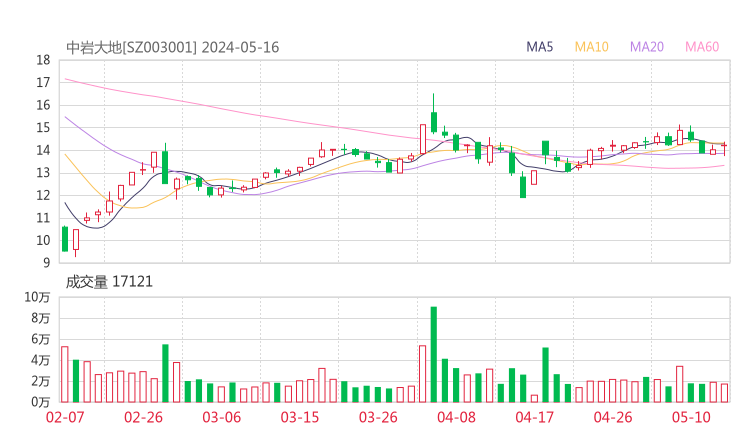Click the chart title 中岩大地[SZ003001] 2024-05-16
The height and width of the screenshot is (440, 740).
pyautogui.click(x=173, y=48)
